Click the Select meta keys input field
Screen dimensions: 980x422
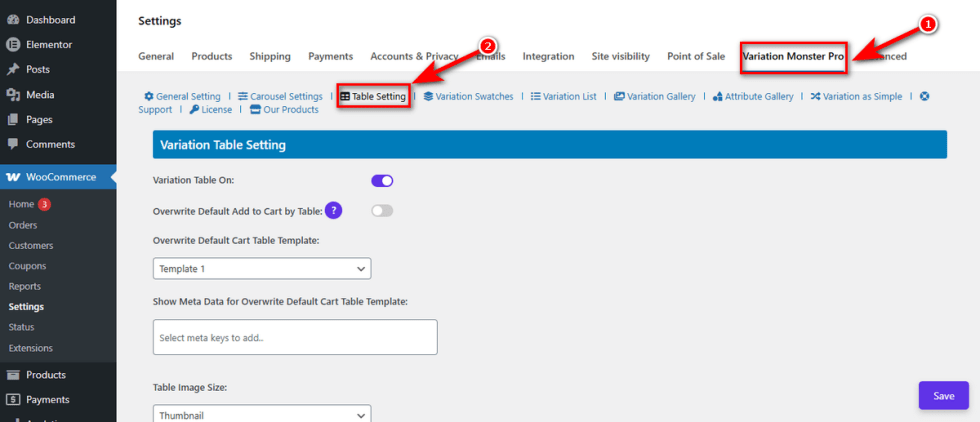coord(295,337)
